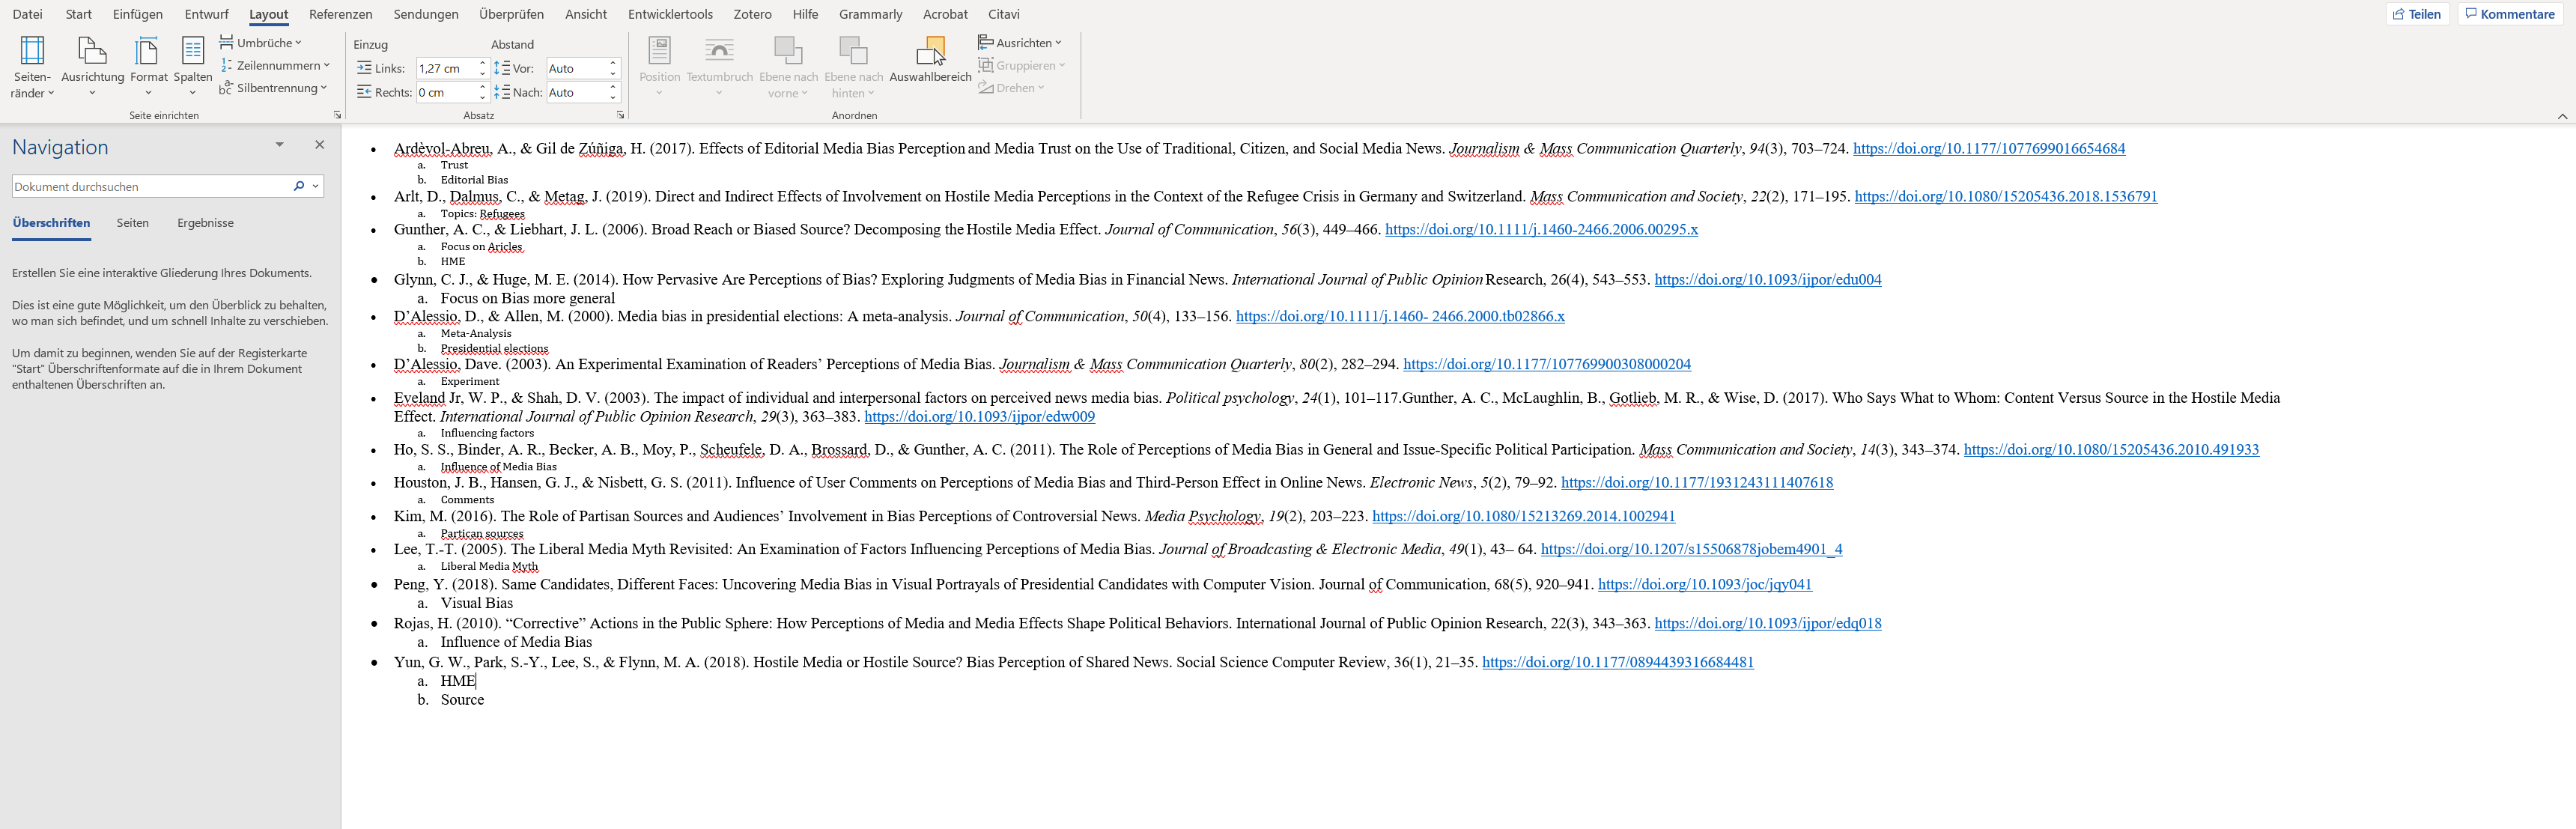Increase the Links indent stepper
This screenshot has width=2576, height=829.
(x=483, y=64)
